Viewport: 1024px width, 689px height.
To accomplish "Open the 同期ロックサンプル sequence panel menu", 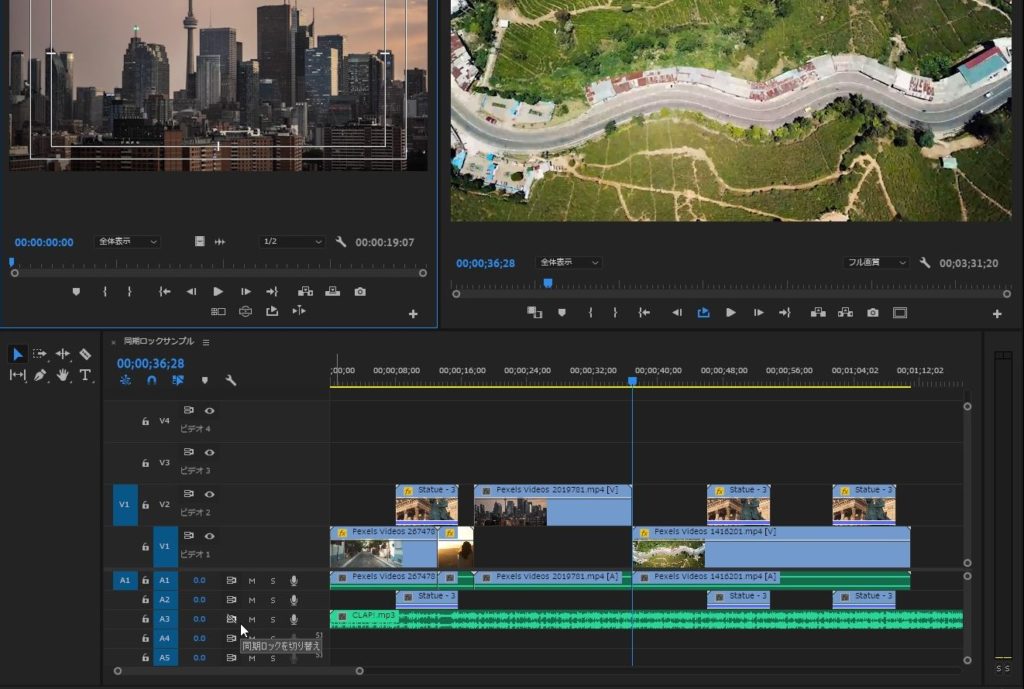I will click(206, 342).
